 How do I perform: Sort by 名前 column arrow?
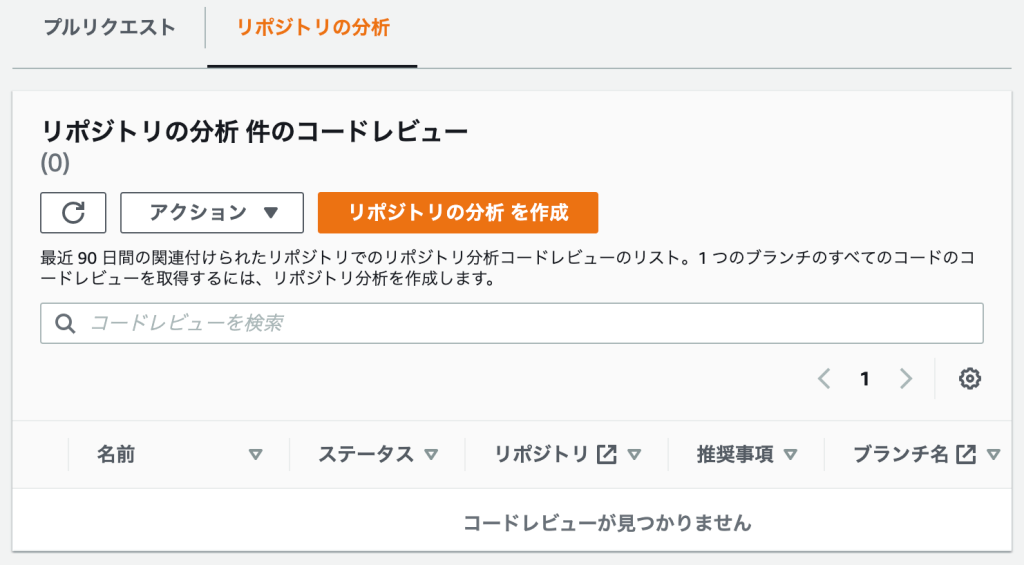pos(255,454)
